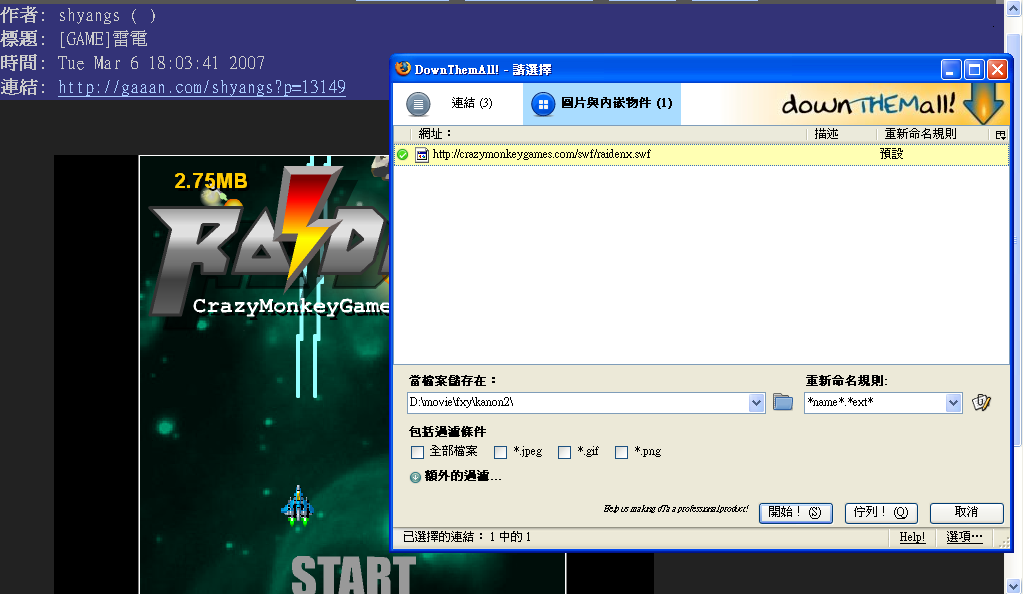Open the 選項 options link
Viewport: 1023px width, 594px height.
click(964, 537)
